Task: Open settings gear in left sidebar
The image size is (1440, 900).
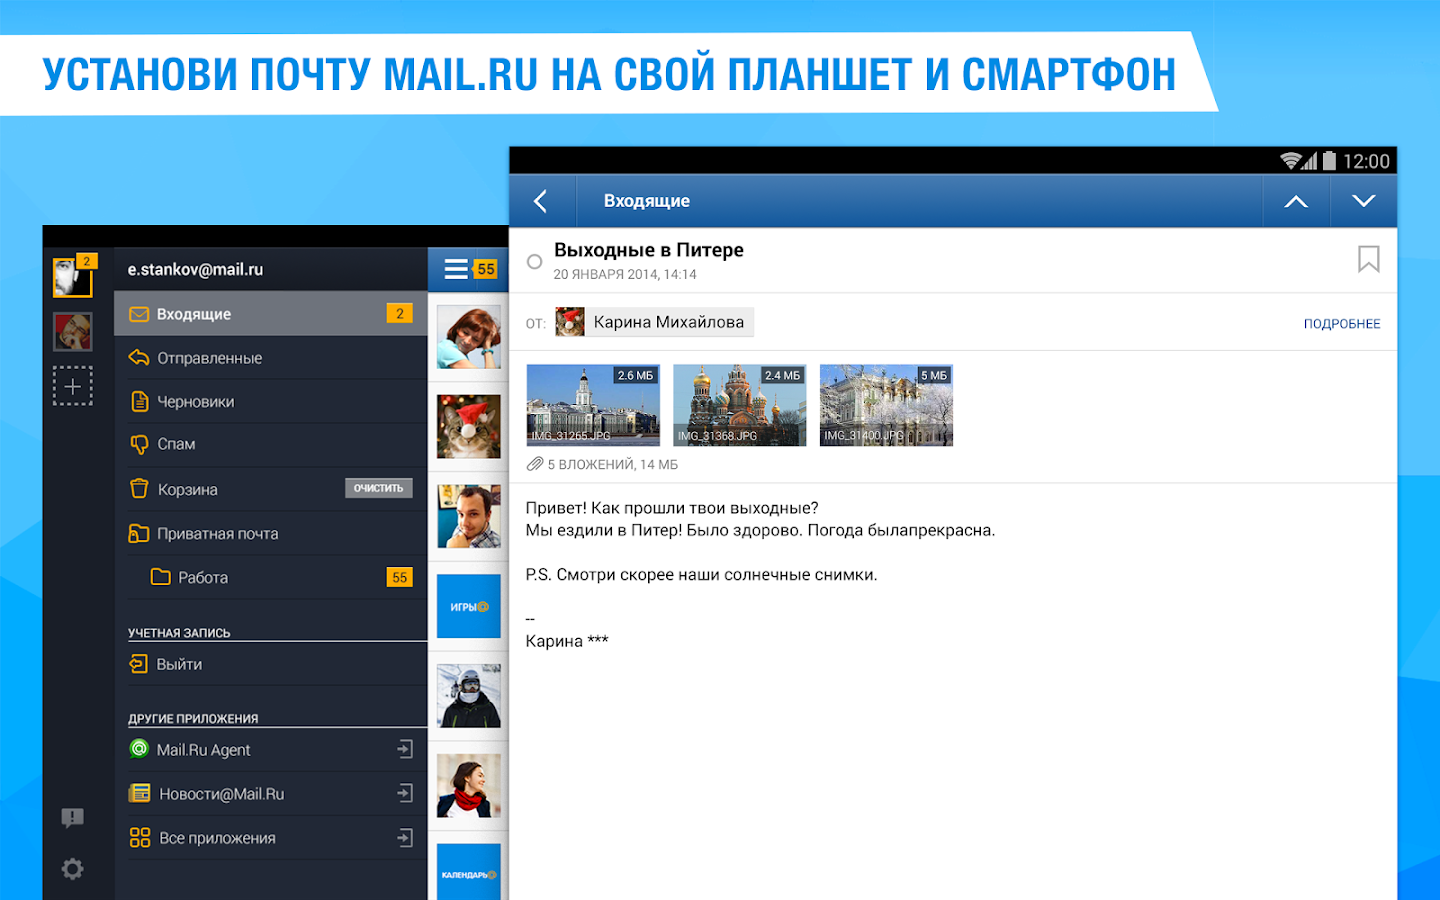Action: point(72,869)
